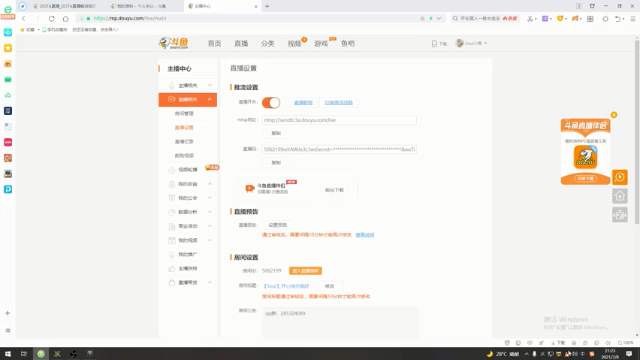Screen dimensions: 640x360
Task: Open the 鱼吧 nav item
Action: [348, 43]
